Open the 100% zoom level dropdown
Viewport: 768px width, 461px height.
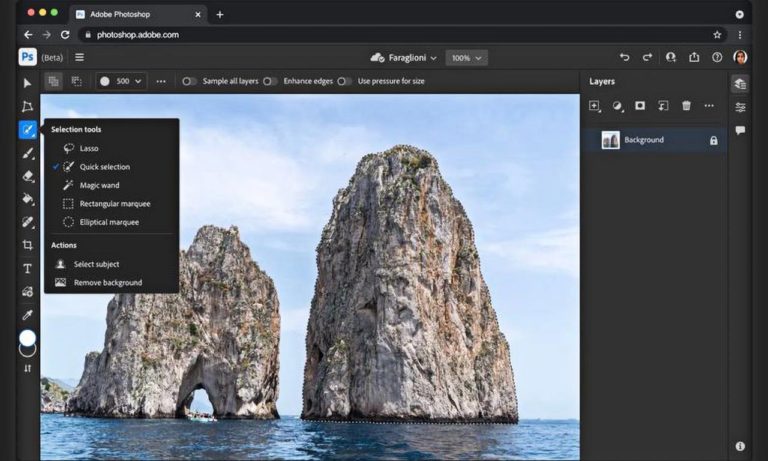(x=466, y=58)
